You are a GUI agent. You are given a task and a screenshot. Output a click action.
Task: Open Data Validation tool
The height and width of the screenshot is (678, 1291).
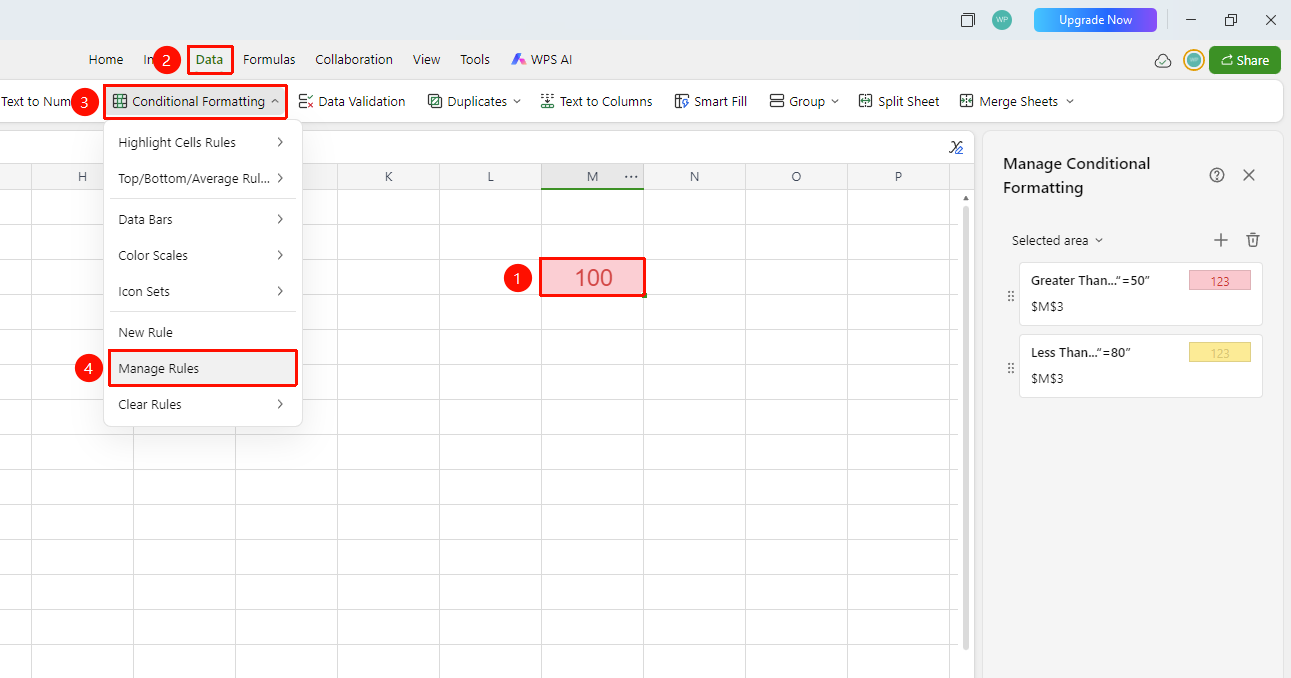pos(352,101)
